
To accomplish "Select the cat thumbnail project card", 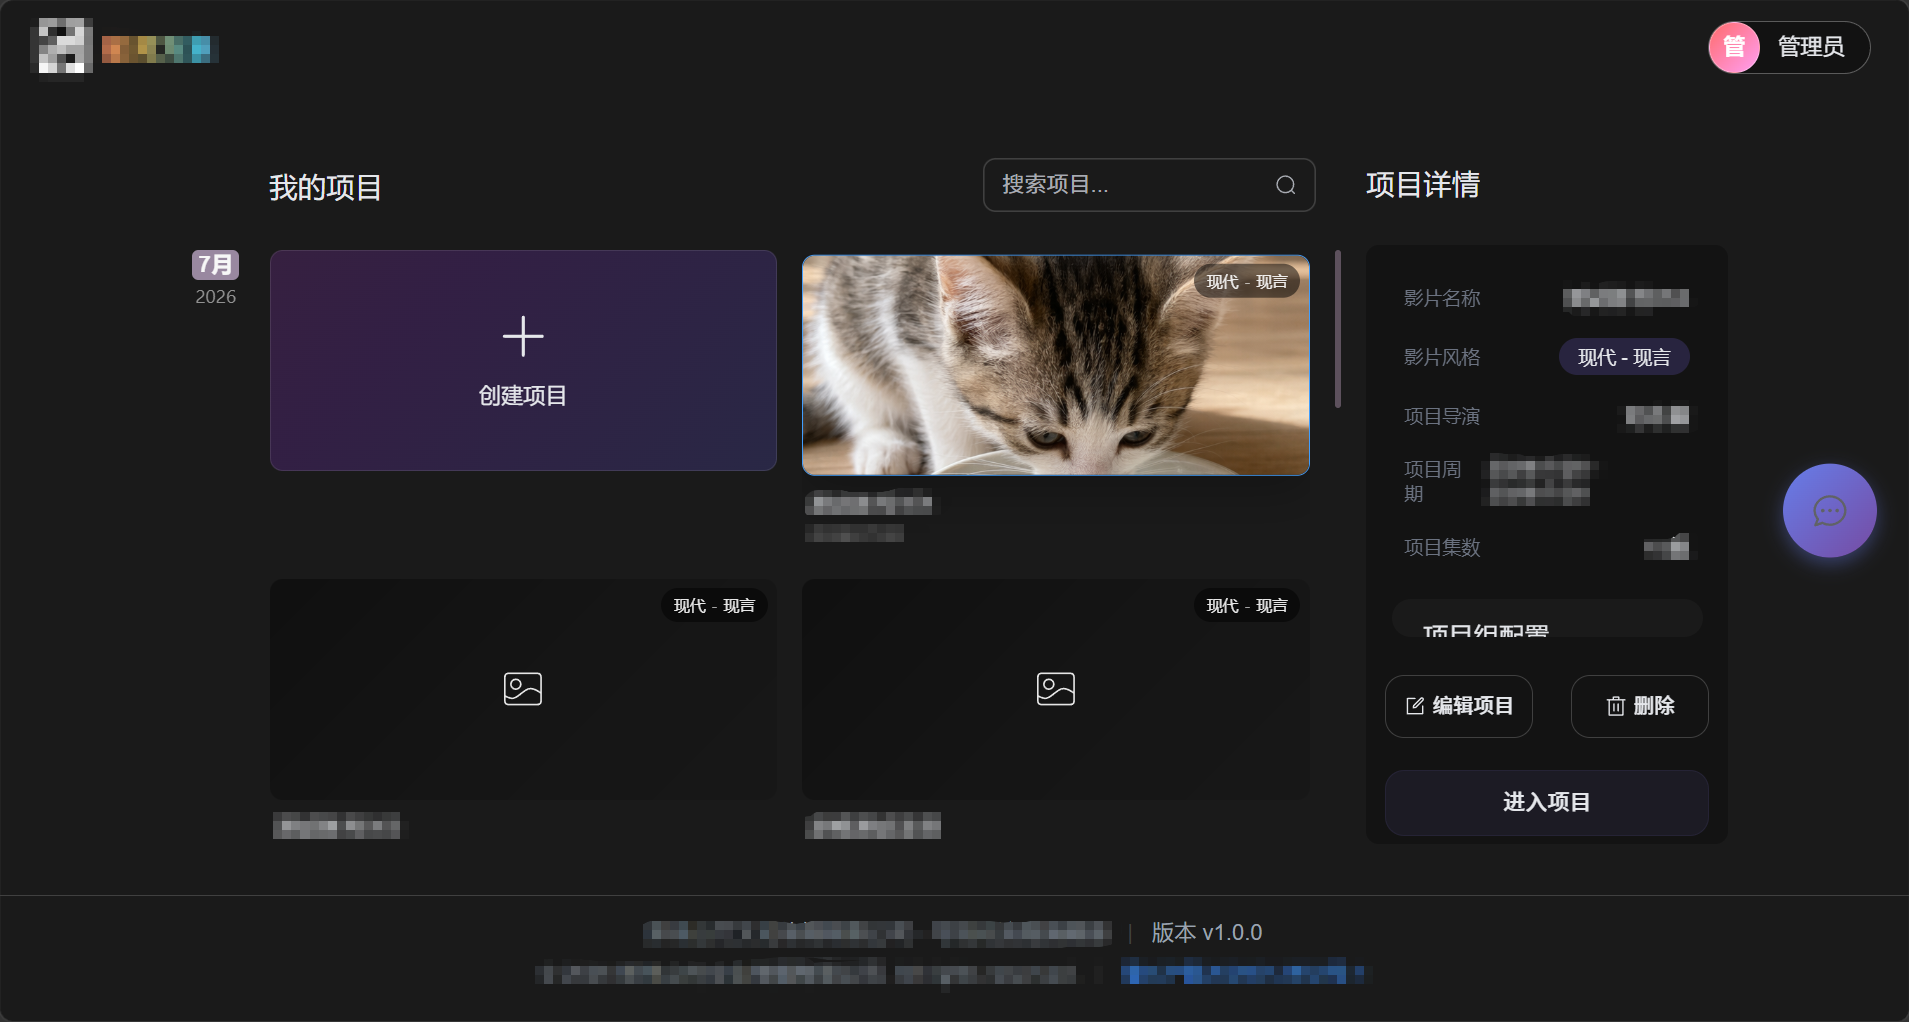I will tap(1055, 365).
